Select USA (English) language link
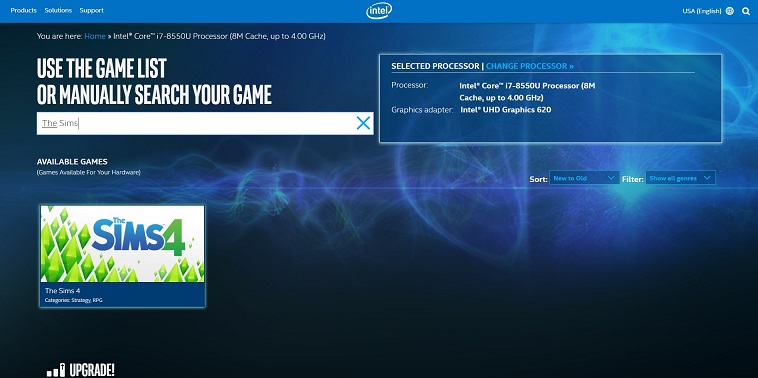The image size is (758, 378). (701, 11)
